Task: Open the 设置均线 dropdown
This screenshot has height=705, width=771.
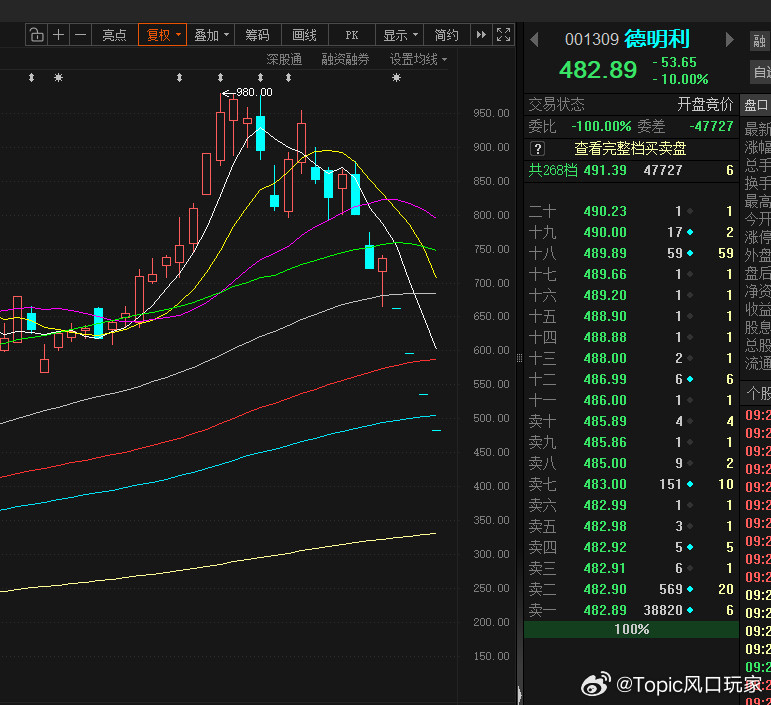Action: [x=418, y=59]
